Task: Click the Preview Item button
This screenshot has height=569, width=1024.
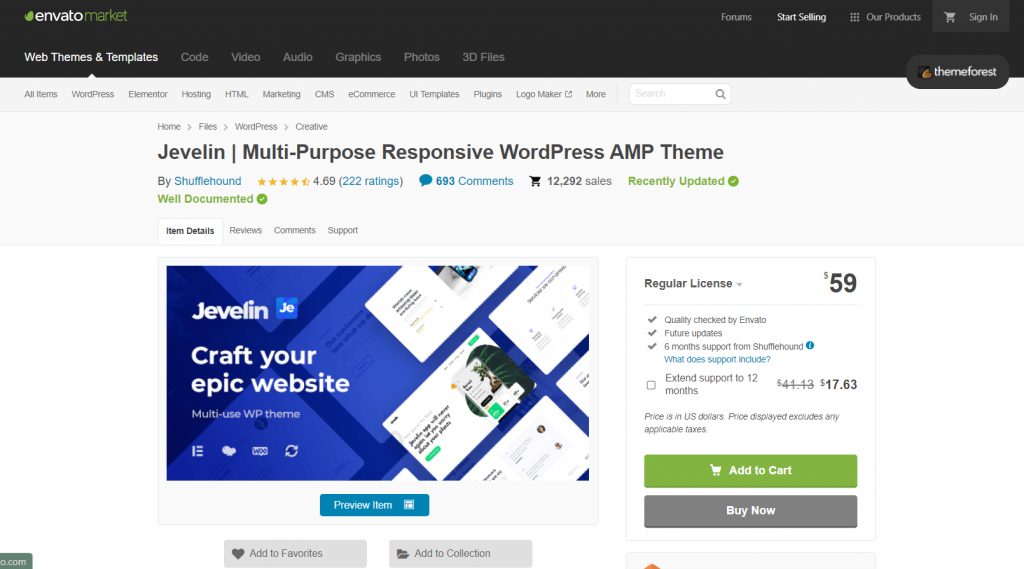Action: click(x=374, y=505)
